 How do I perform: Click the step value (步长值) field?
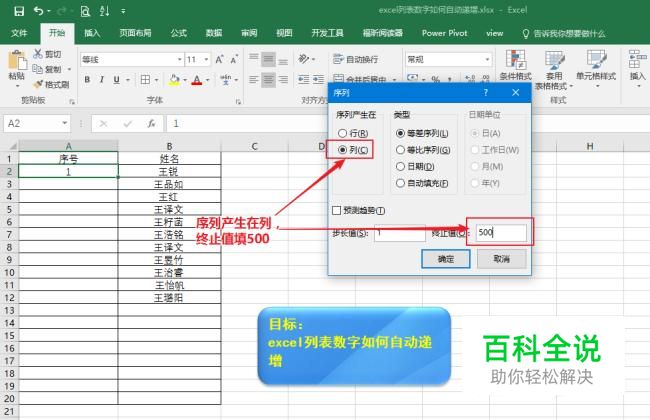400,233
